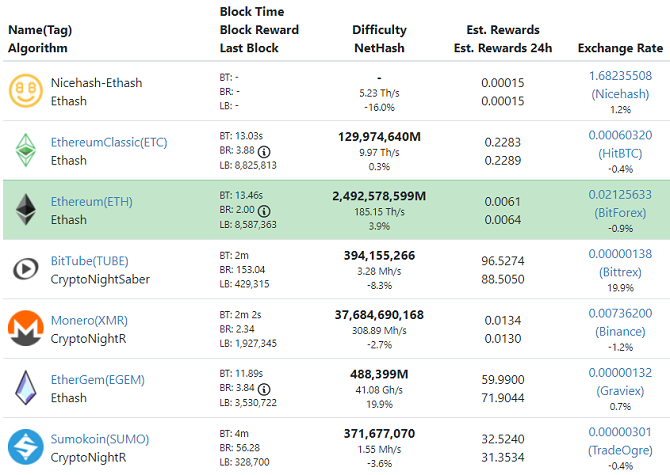Select the 0.2283 estimated reward value
This screenshot has width=670, height=475.
(x=503, y=142)
